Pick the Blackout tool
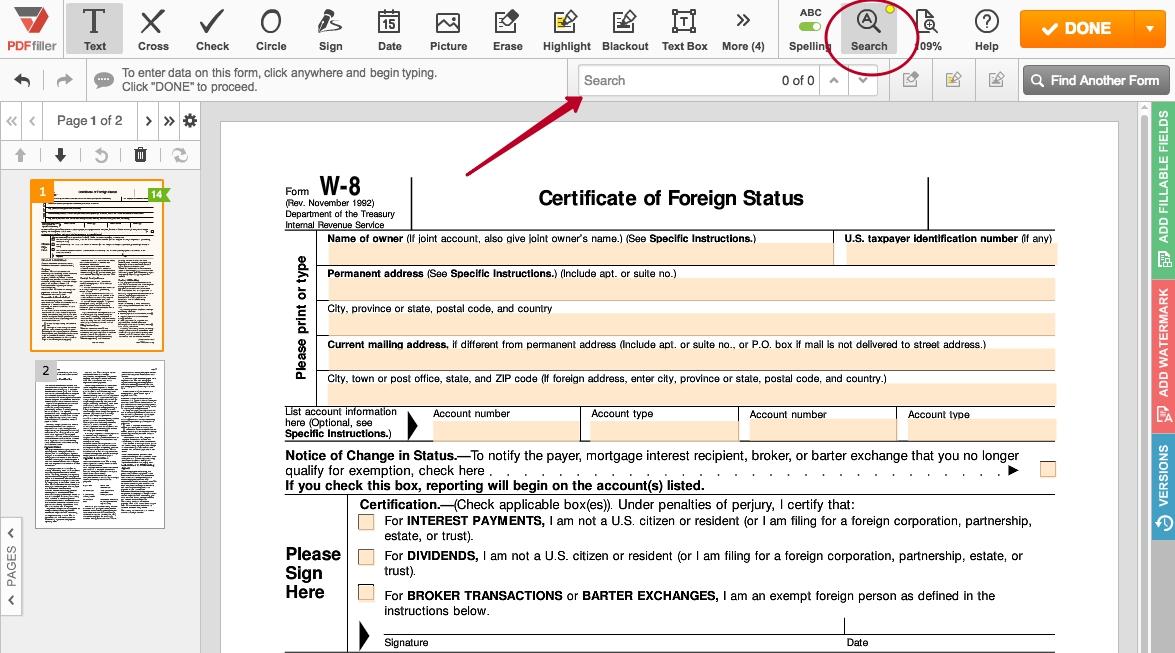 (625, 28)
